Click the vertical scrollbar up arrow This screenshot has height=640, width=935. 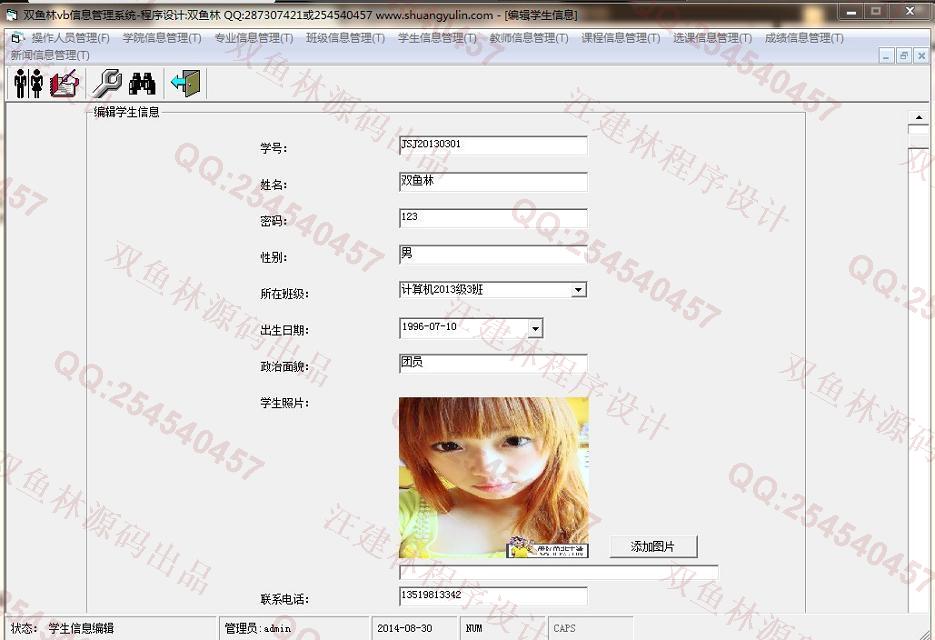[918, 117]
